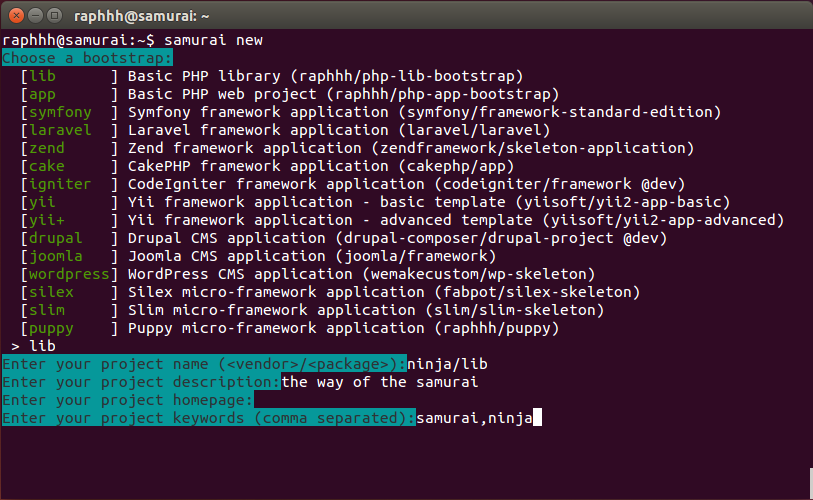
Task: Select the 'symfony' bootstrap key
Action: click(x=60, y=113)
